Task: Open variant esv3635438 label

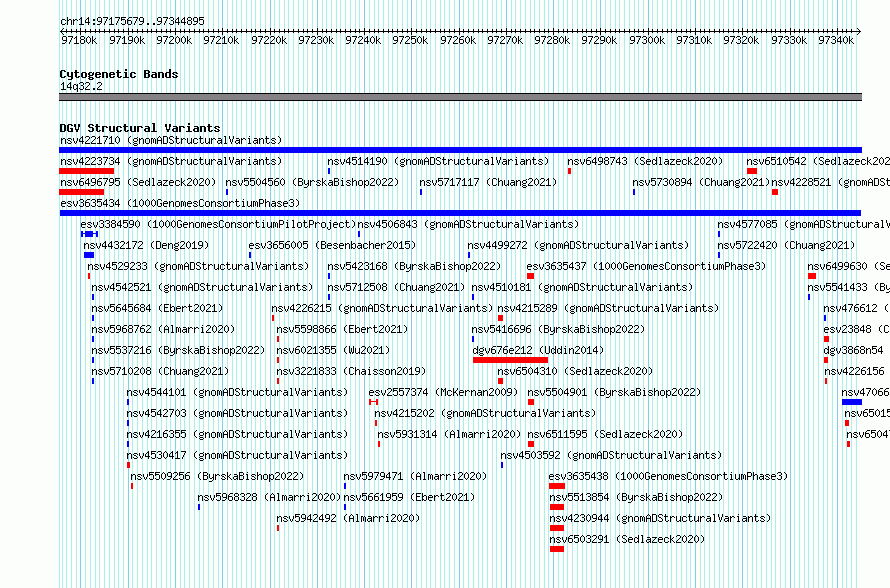Action: [x=669, y=476]
